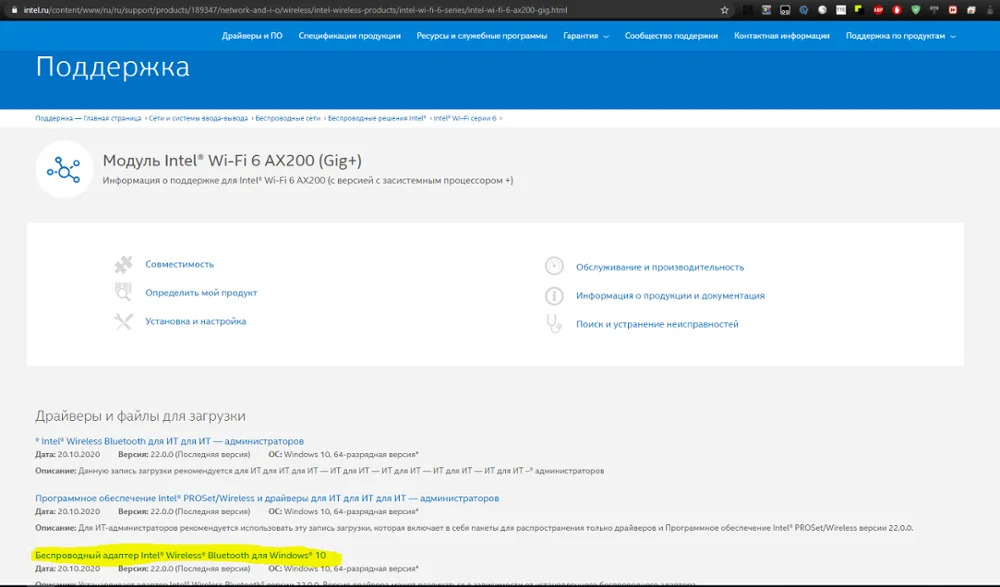Click the blue circular V extension icon
The height and width of the screenshot is (587, 1000).
[x=804, y=10]
